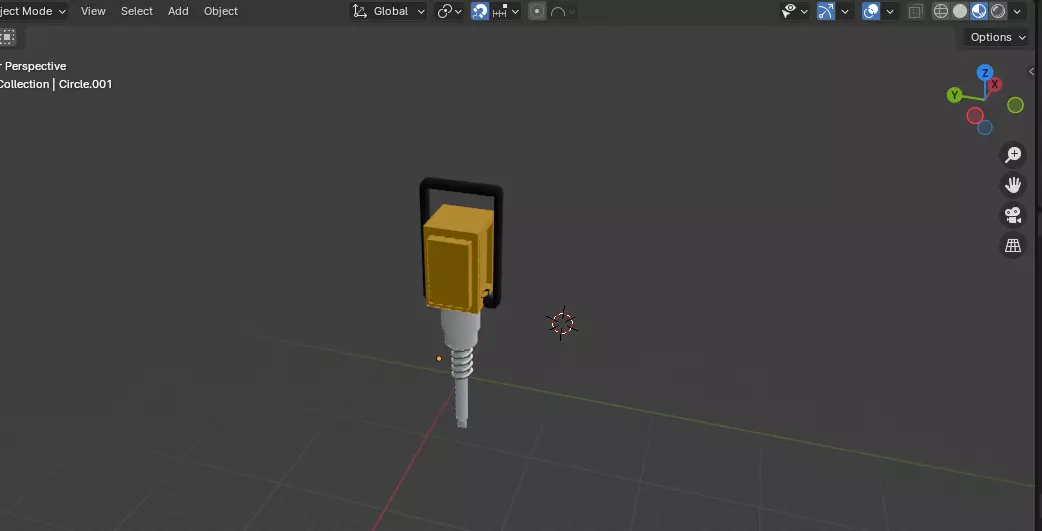Open the gizmos options dropdown arrow

pyautogui.click(x=845, y=11)
